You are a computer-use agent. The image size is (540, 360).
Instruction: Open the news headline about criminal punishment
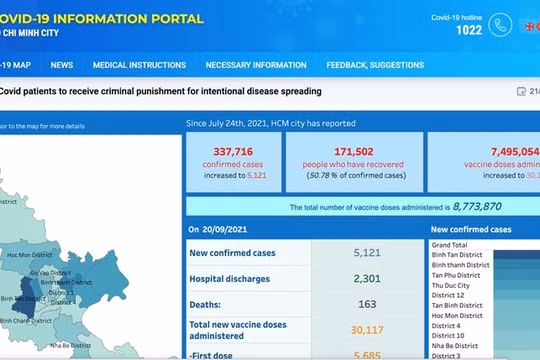(160, 91)
